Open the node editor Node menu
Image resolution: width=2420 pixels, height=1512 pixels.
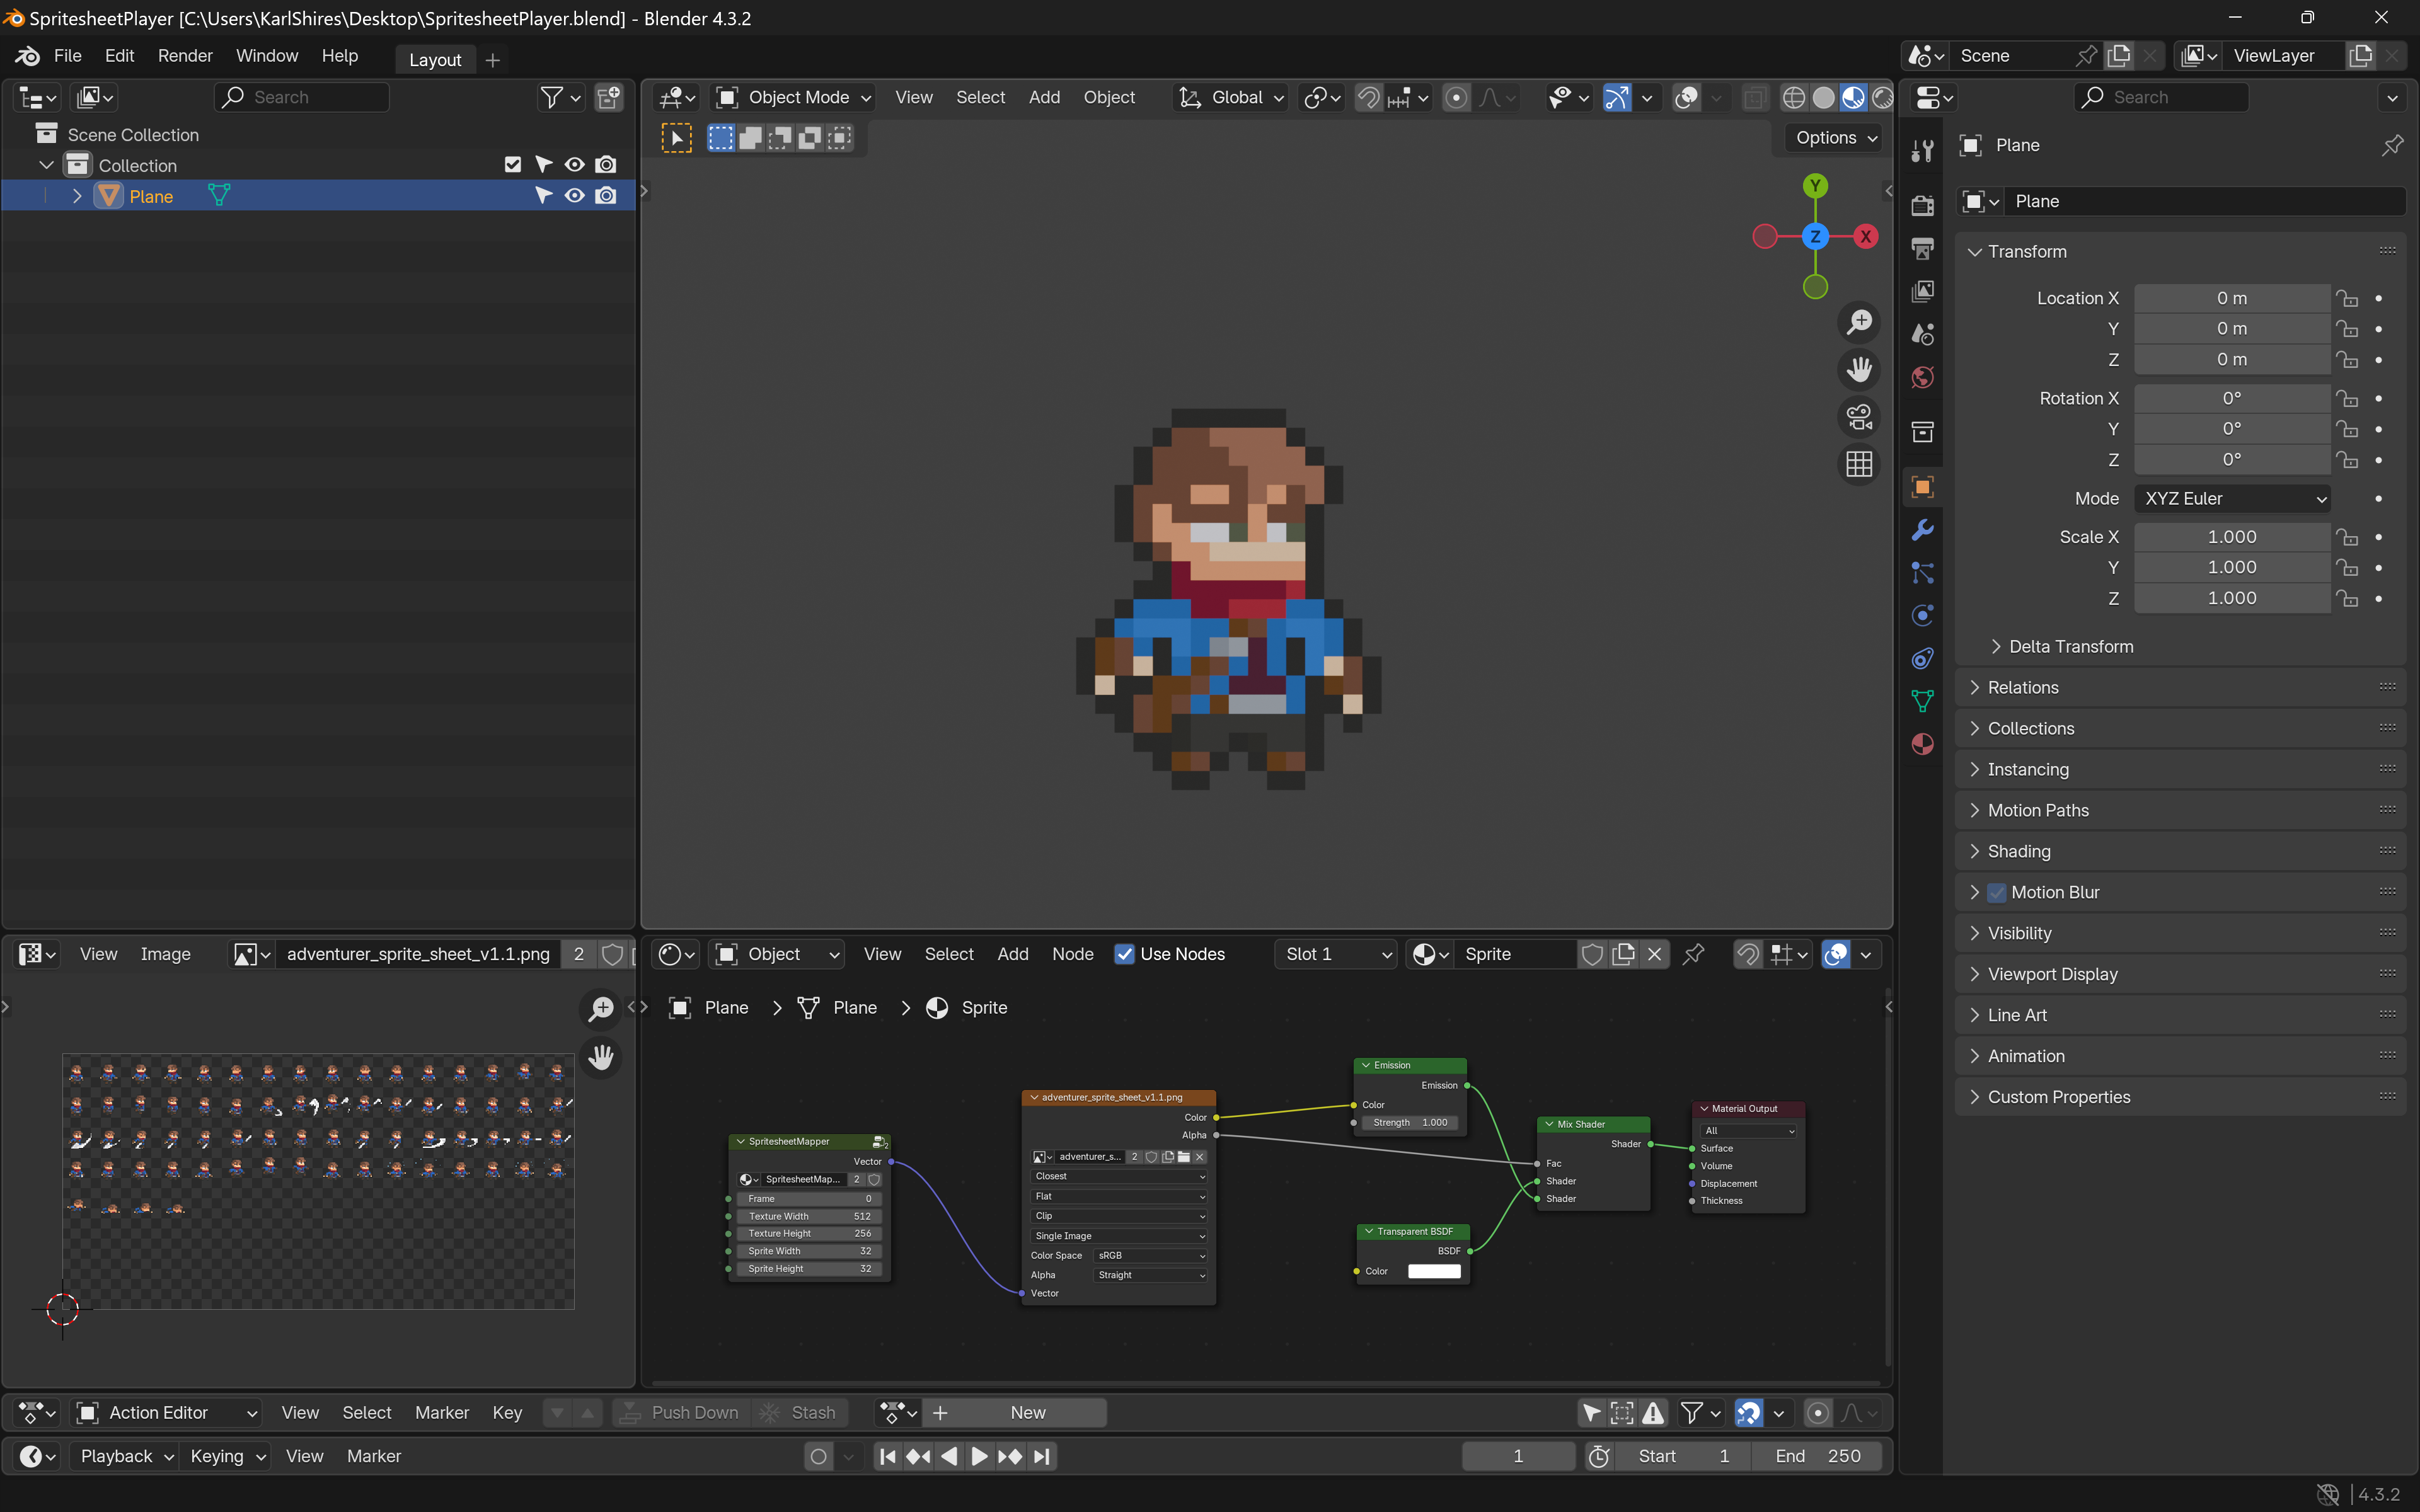coord(1072,954)
